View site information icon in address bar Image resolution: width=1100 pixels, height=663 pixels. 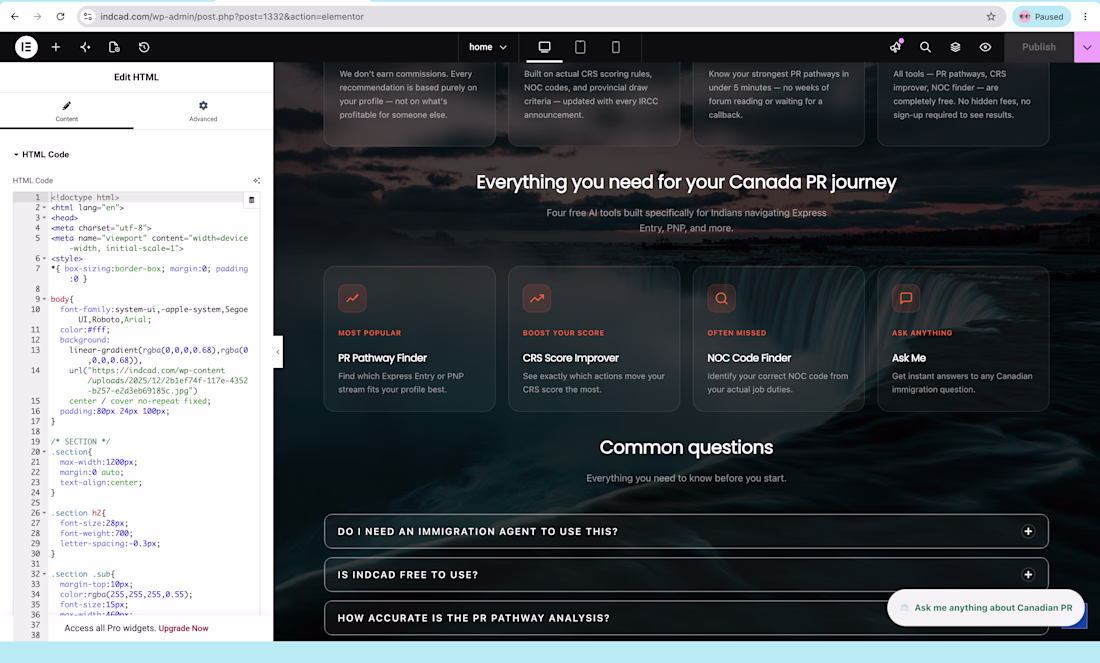(87, 16)
